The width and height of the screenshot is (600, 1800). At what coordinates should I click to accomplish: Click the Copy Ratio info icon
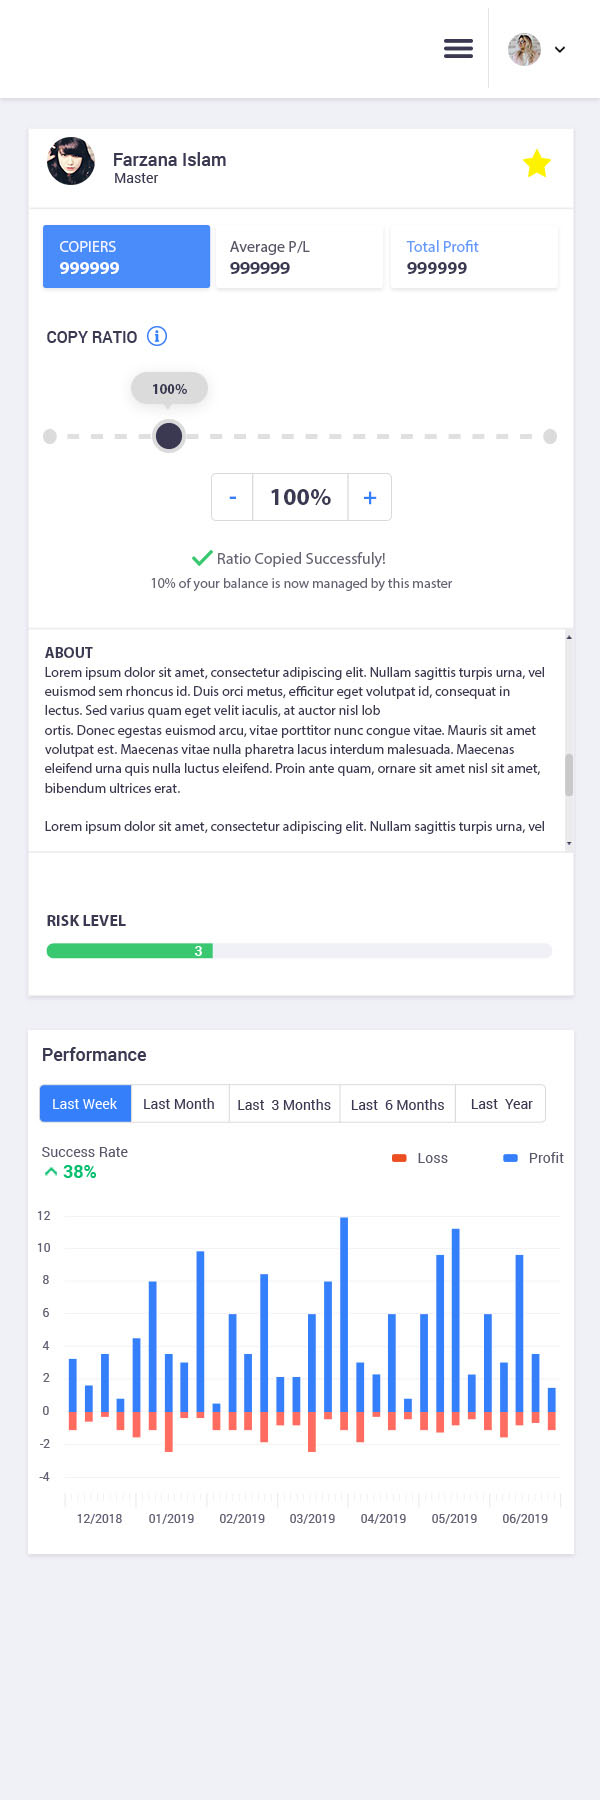(157, 336)
